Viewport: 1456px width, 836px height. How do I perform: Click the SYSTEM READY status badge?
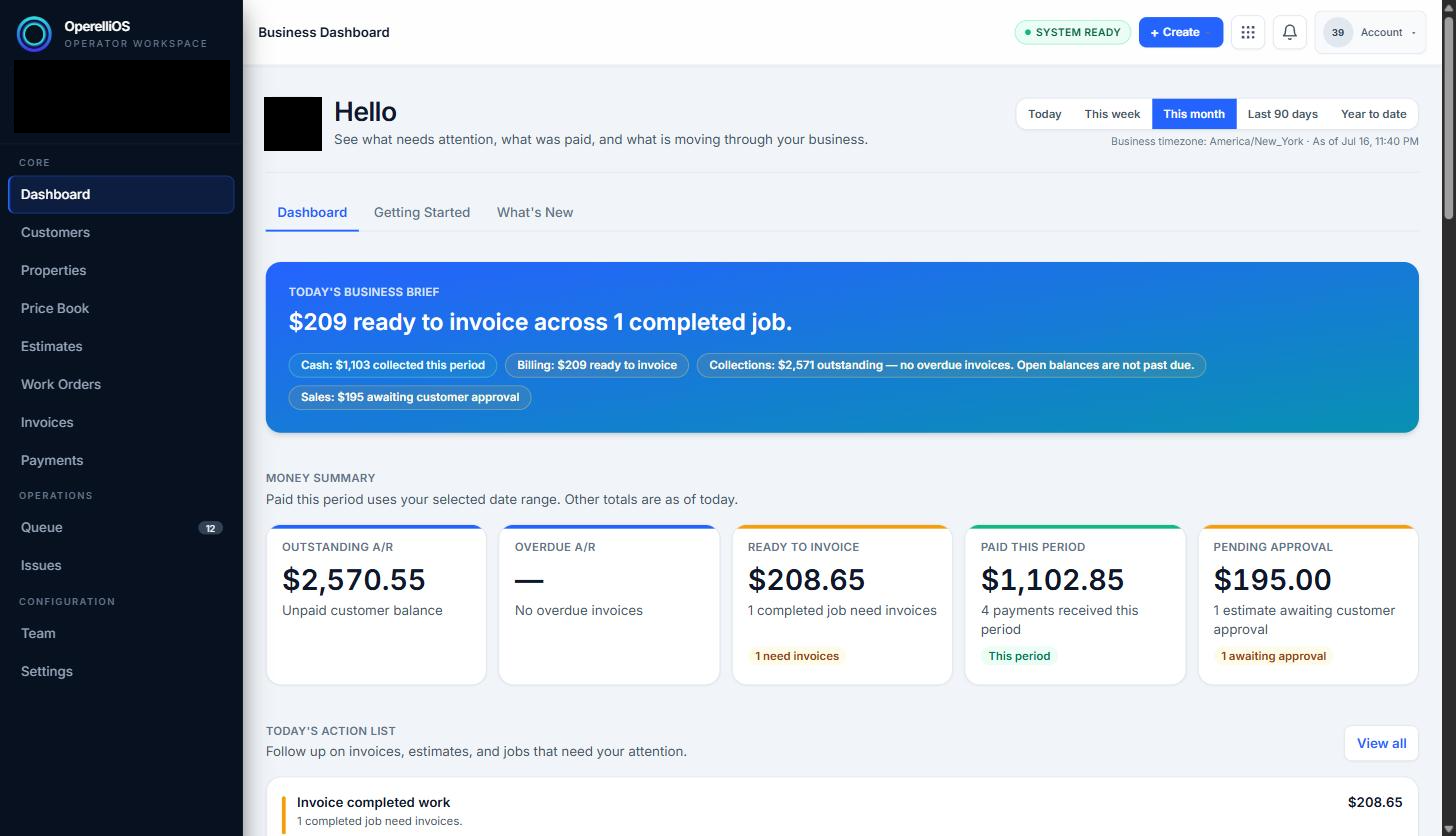coord(1072,32)
